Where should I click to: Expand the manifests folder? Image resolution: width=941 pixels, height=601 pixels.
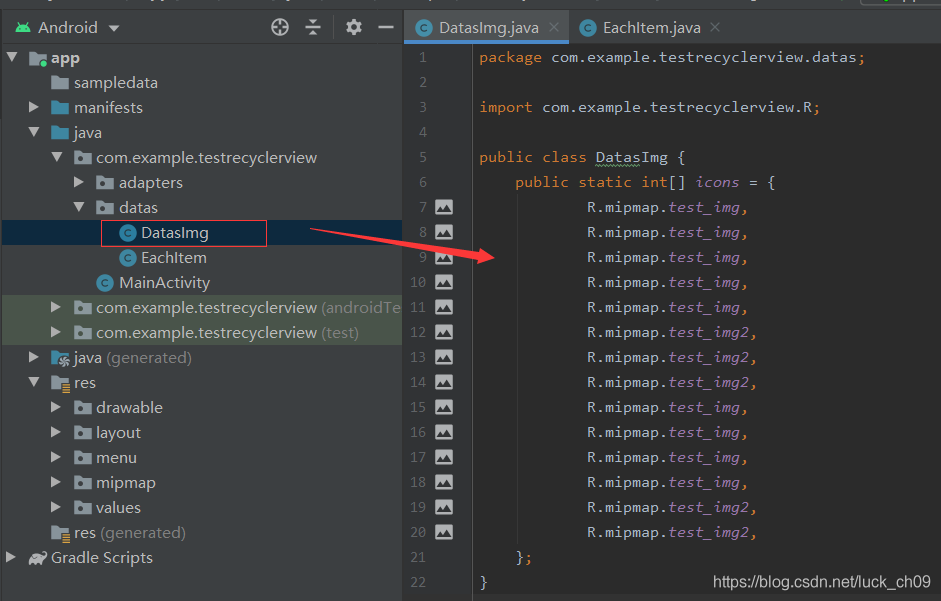(34, 107)
